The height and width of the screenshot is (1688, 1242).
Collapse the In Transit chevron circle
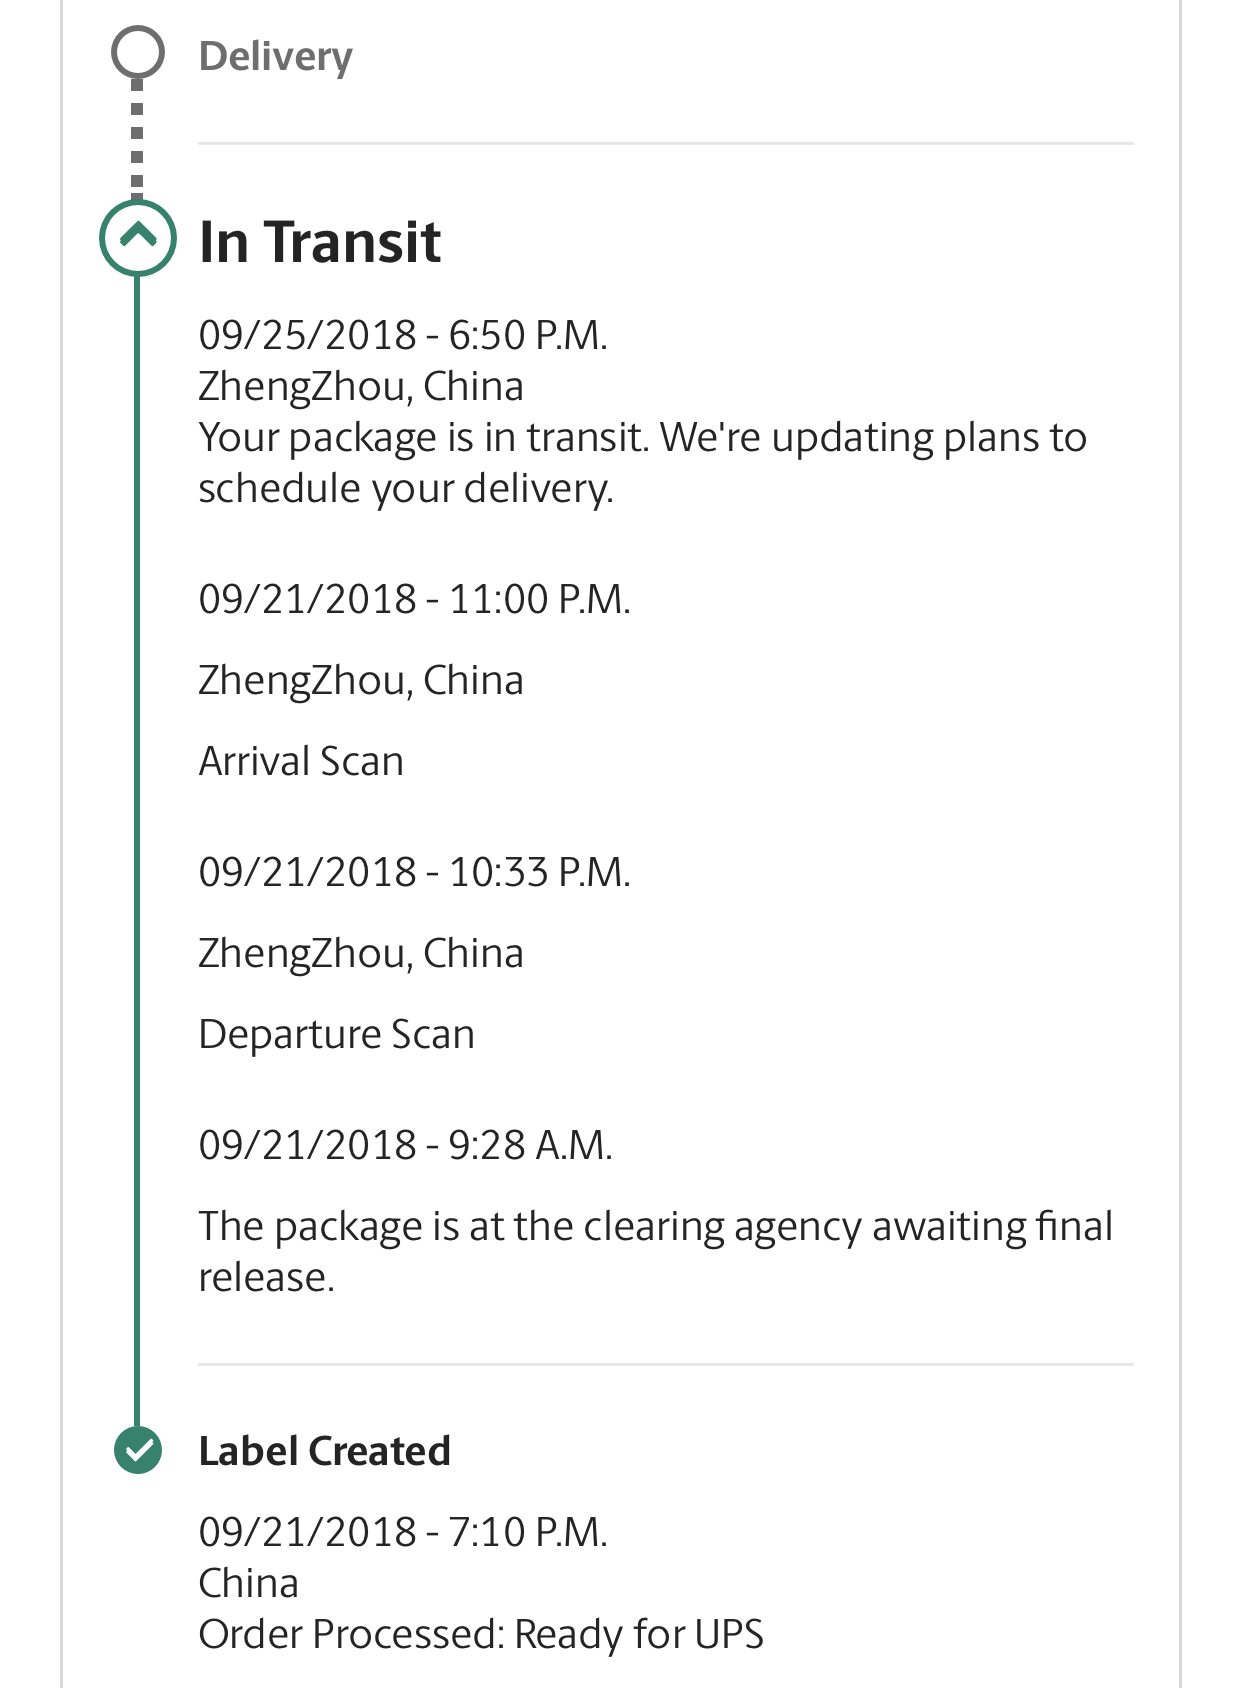pyautogui.click(x=138, y=238)
